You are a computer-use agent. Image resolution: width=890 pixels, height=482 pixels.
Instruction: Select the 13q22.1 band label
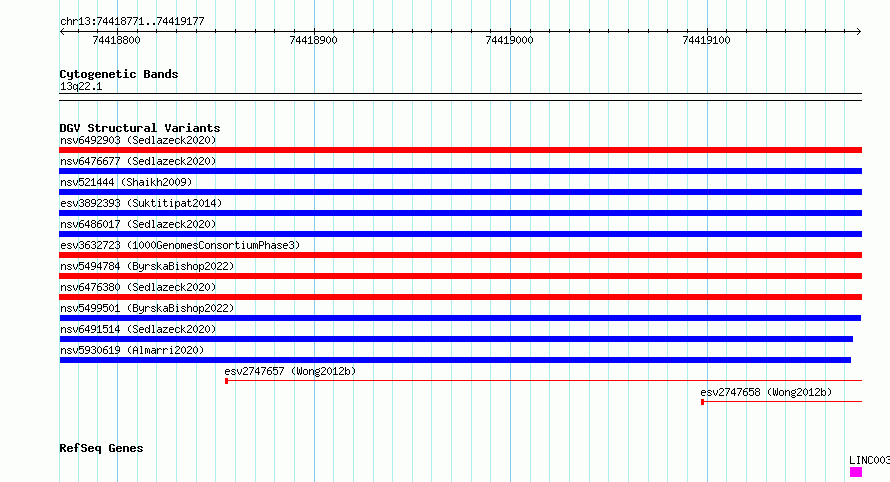(81, 86)
